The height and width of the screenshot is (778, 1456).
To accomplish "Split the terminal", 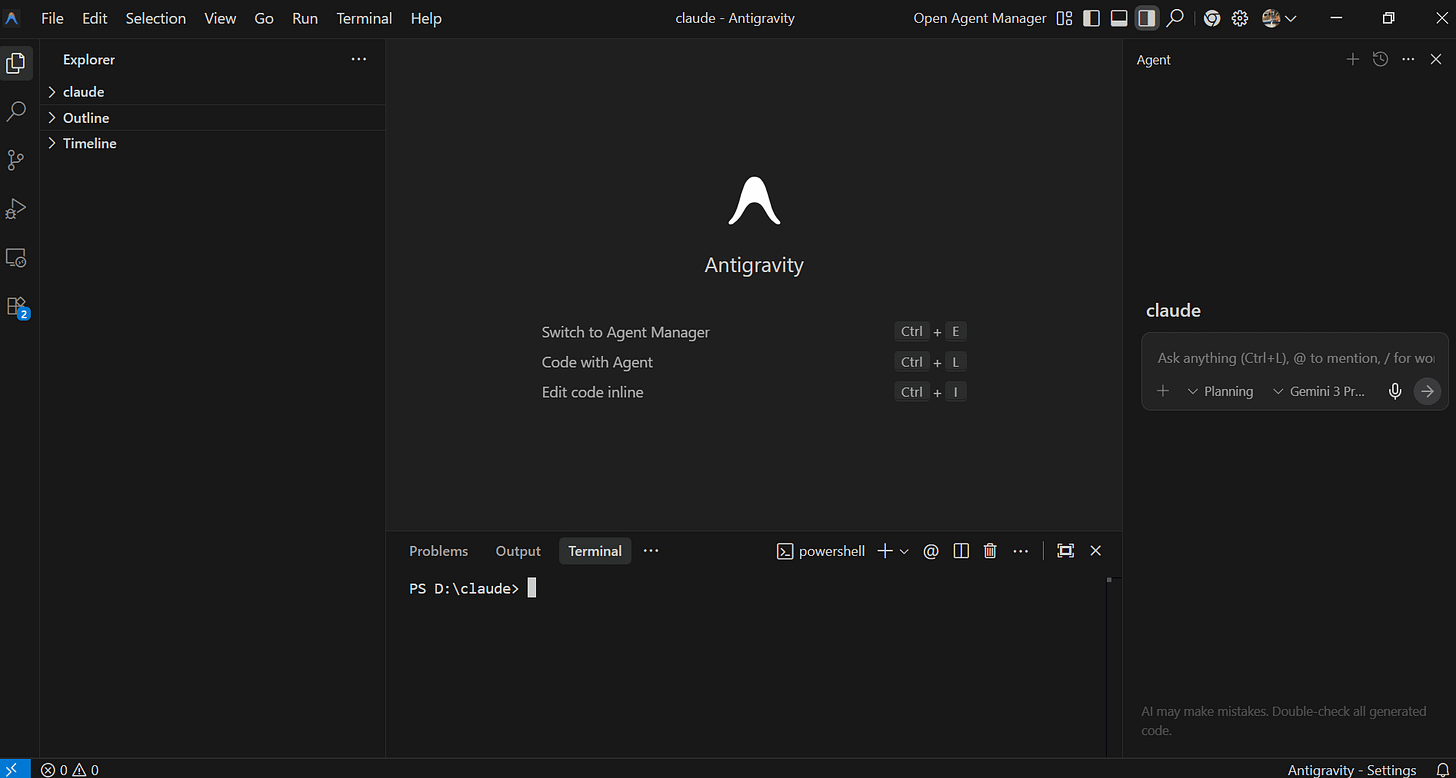I will click(x=961, y=551).
